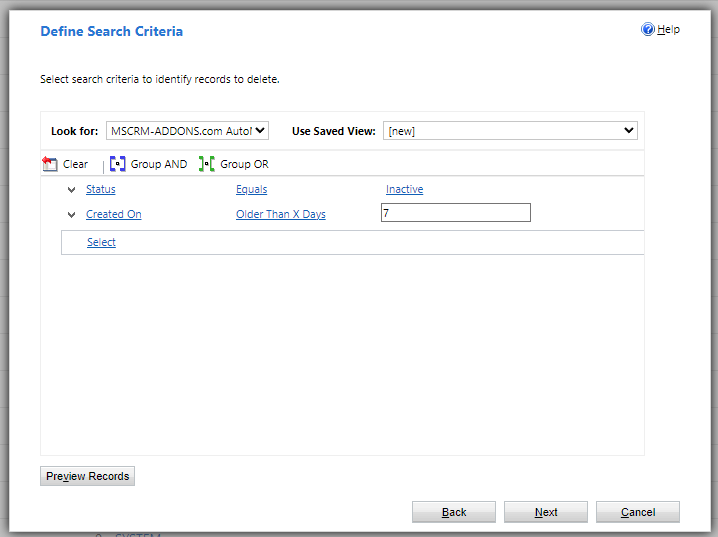The width and height of the screenshot is (718, 537).
Task: Click the Cancel button
Action: pos(638,512)
